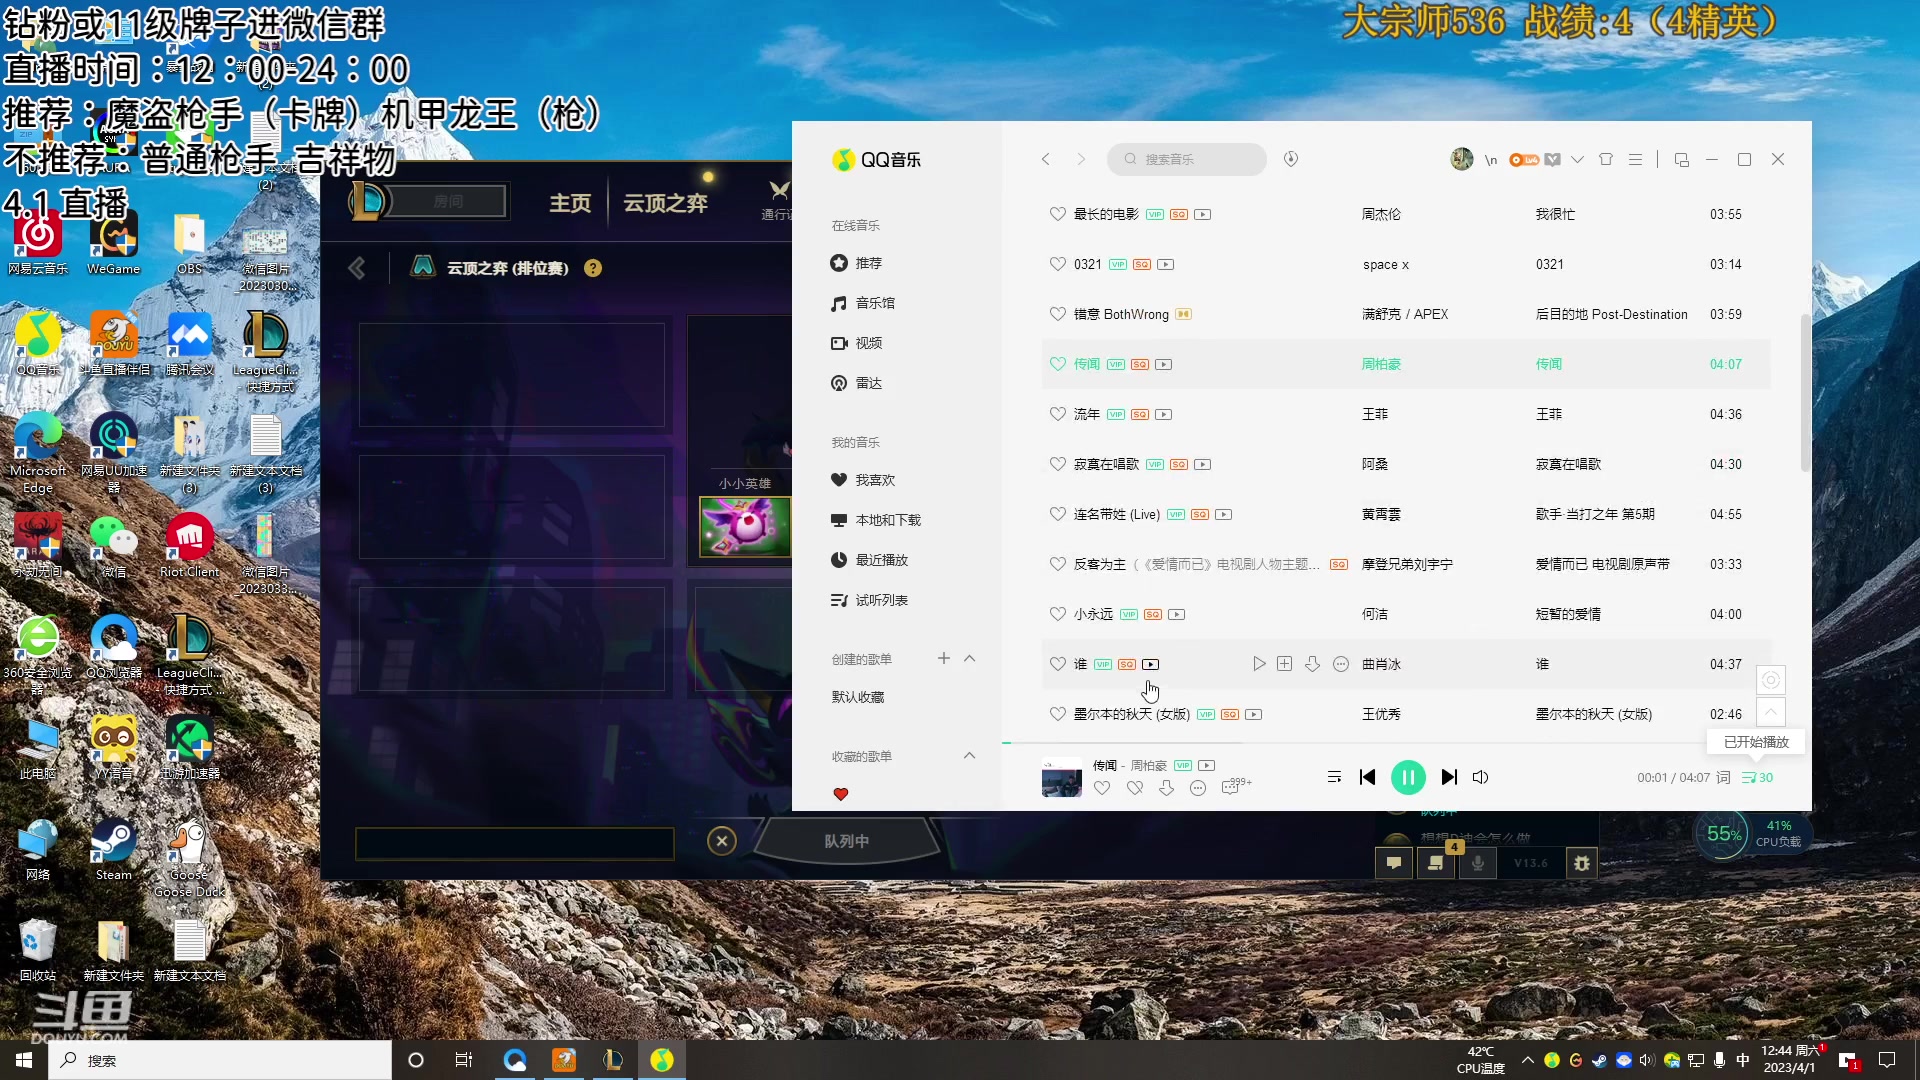This screenshot has width=1920, height=1080.
Task: Play the song 谁 row play icon
Action: click(x=1259, y=664)
